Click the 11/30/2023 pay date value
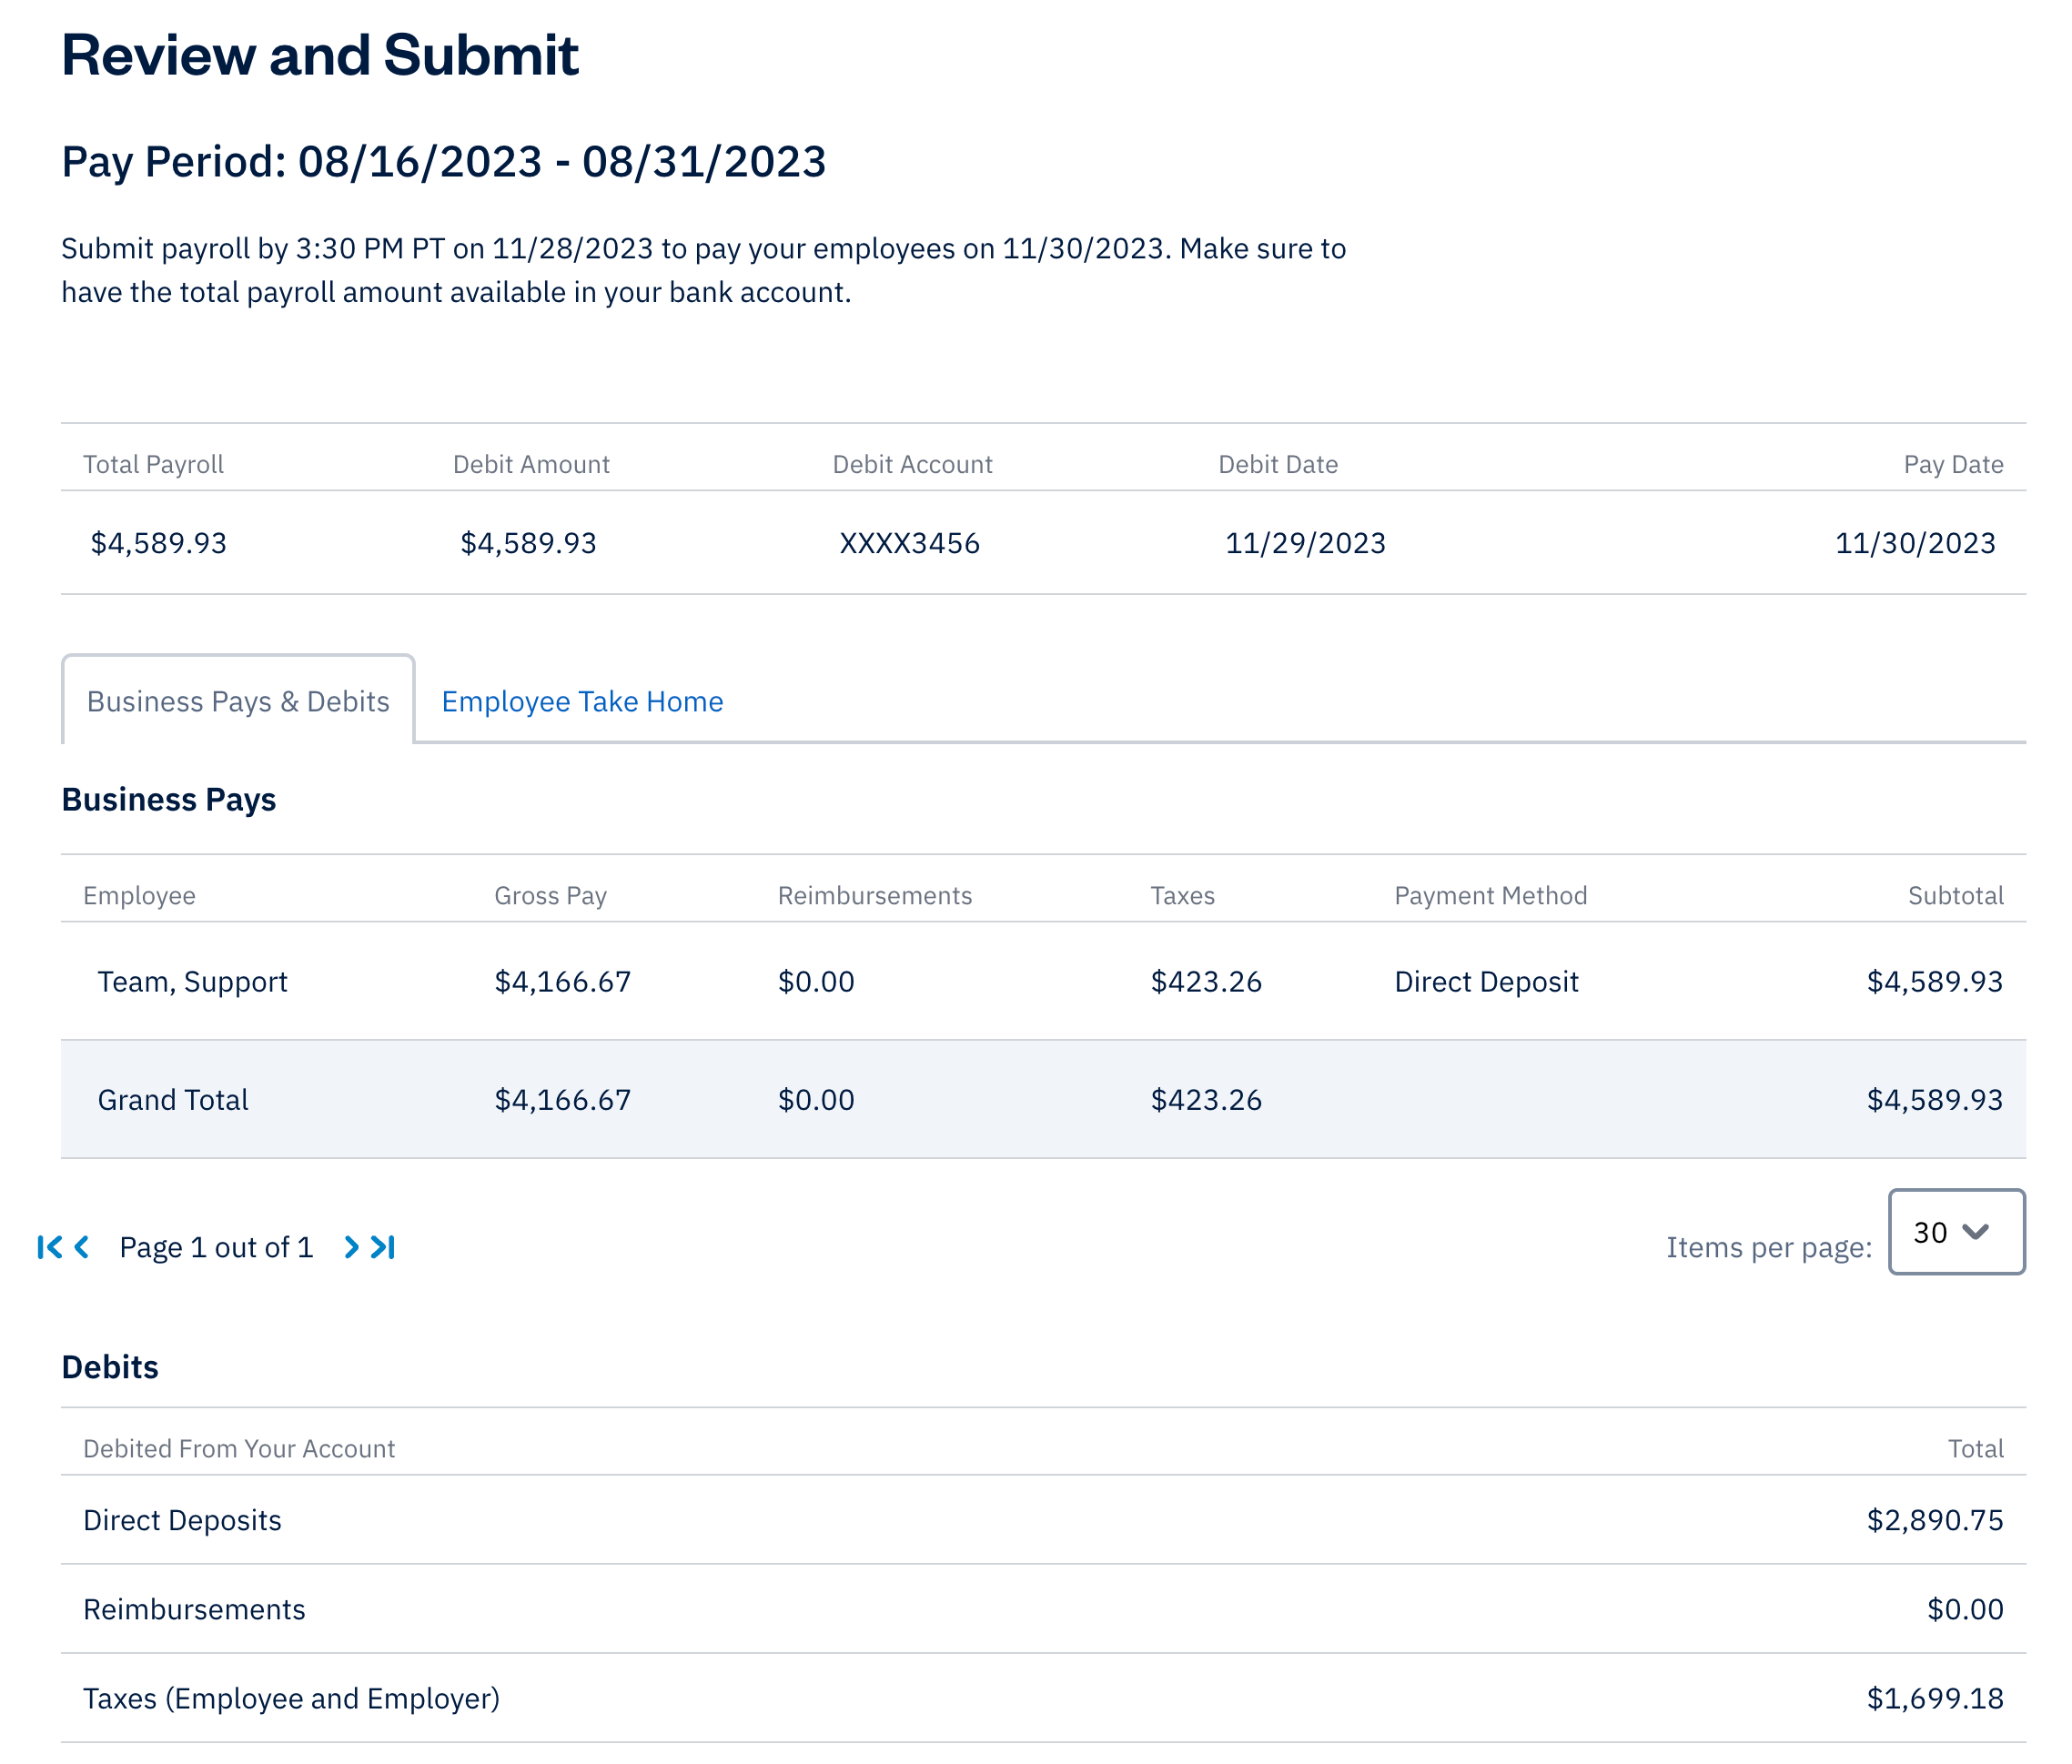2072x1764 pixels. (1914, 543)
